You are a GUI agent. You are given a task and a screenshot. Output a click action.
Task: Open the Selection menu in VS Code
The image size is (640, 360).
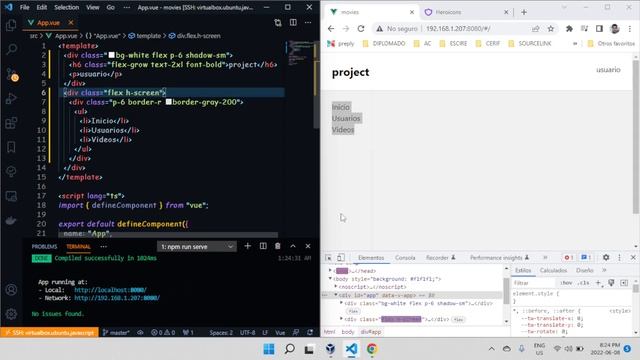pyautogui.click(x=67, y=7)
